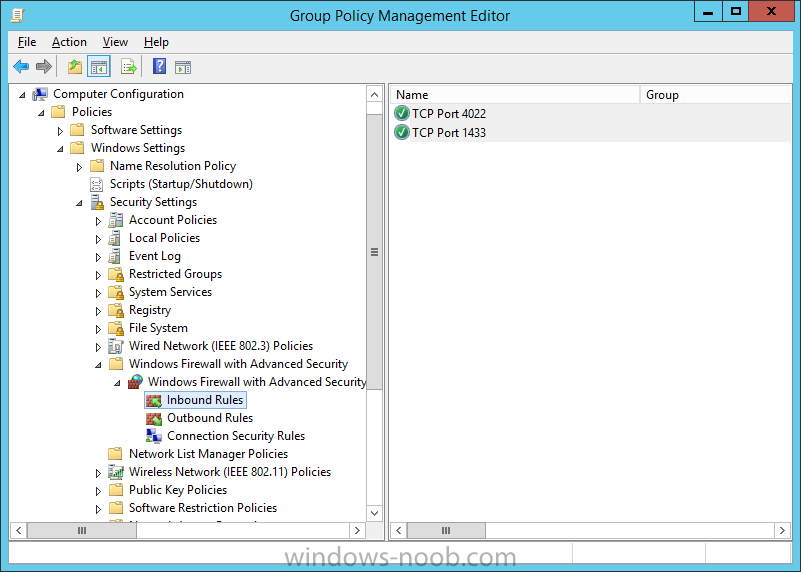Viewport: 801px width, 572px height.
Task: Click the Security Settings icon
Action: point(97,202)
